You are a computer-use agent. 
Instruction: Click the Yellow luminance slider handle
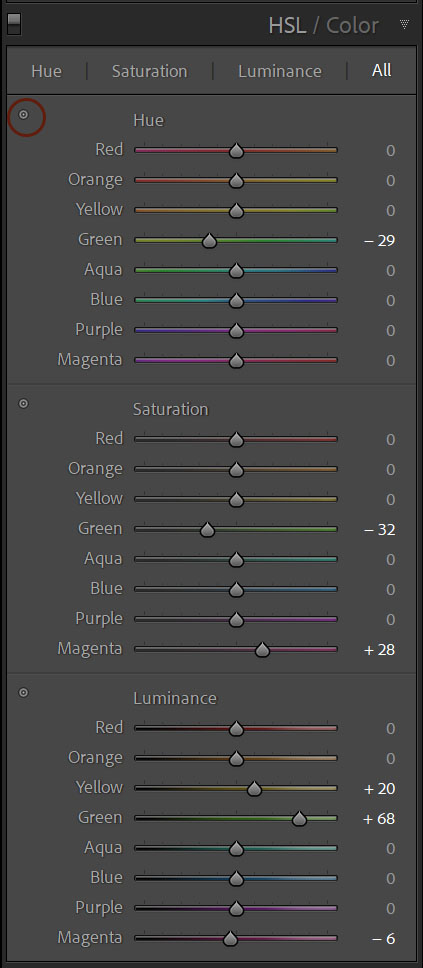254,788
